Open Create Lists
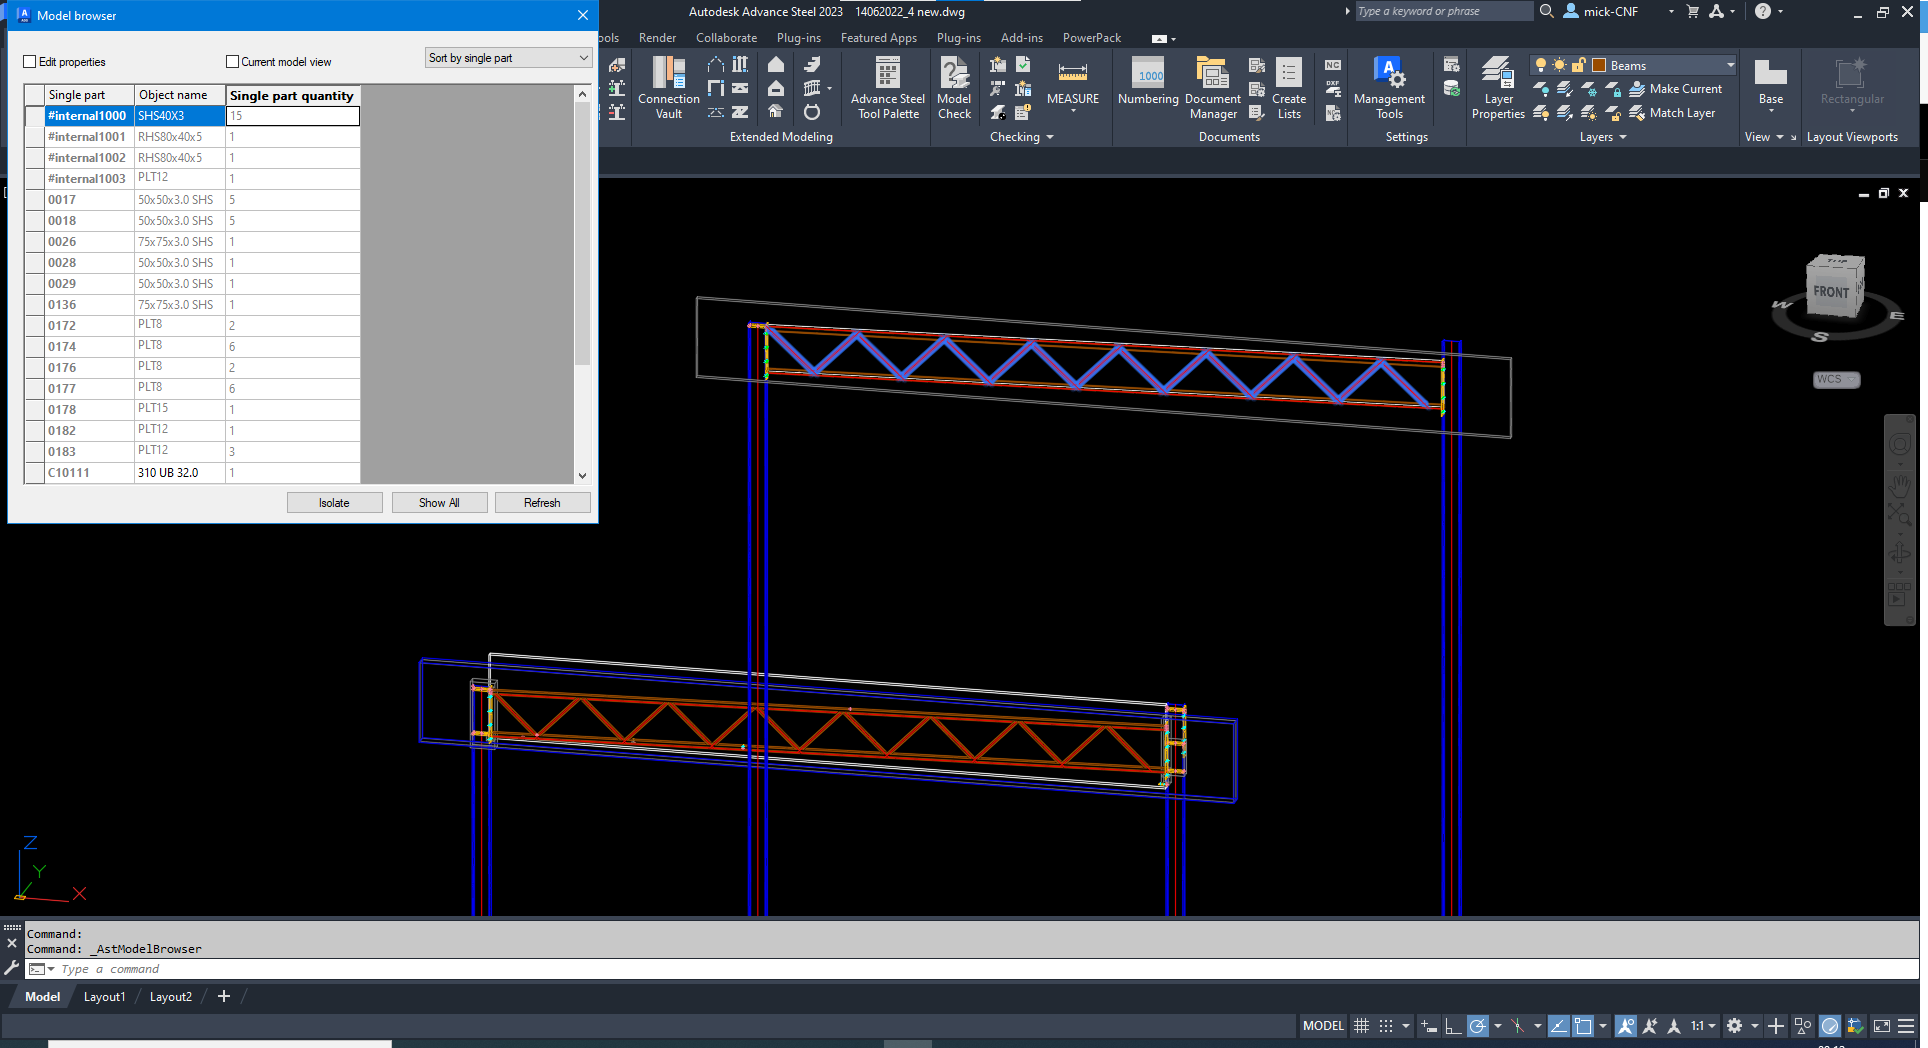The width and height of the screenshot is (1928, 1048). pos(1288,88)
